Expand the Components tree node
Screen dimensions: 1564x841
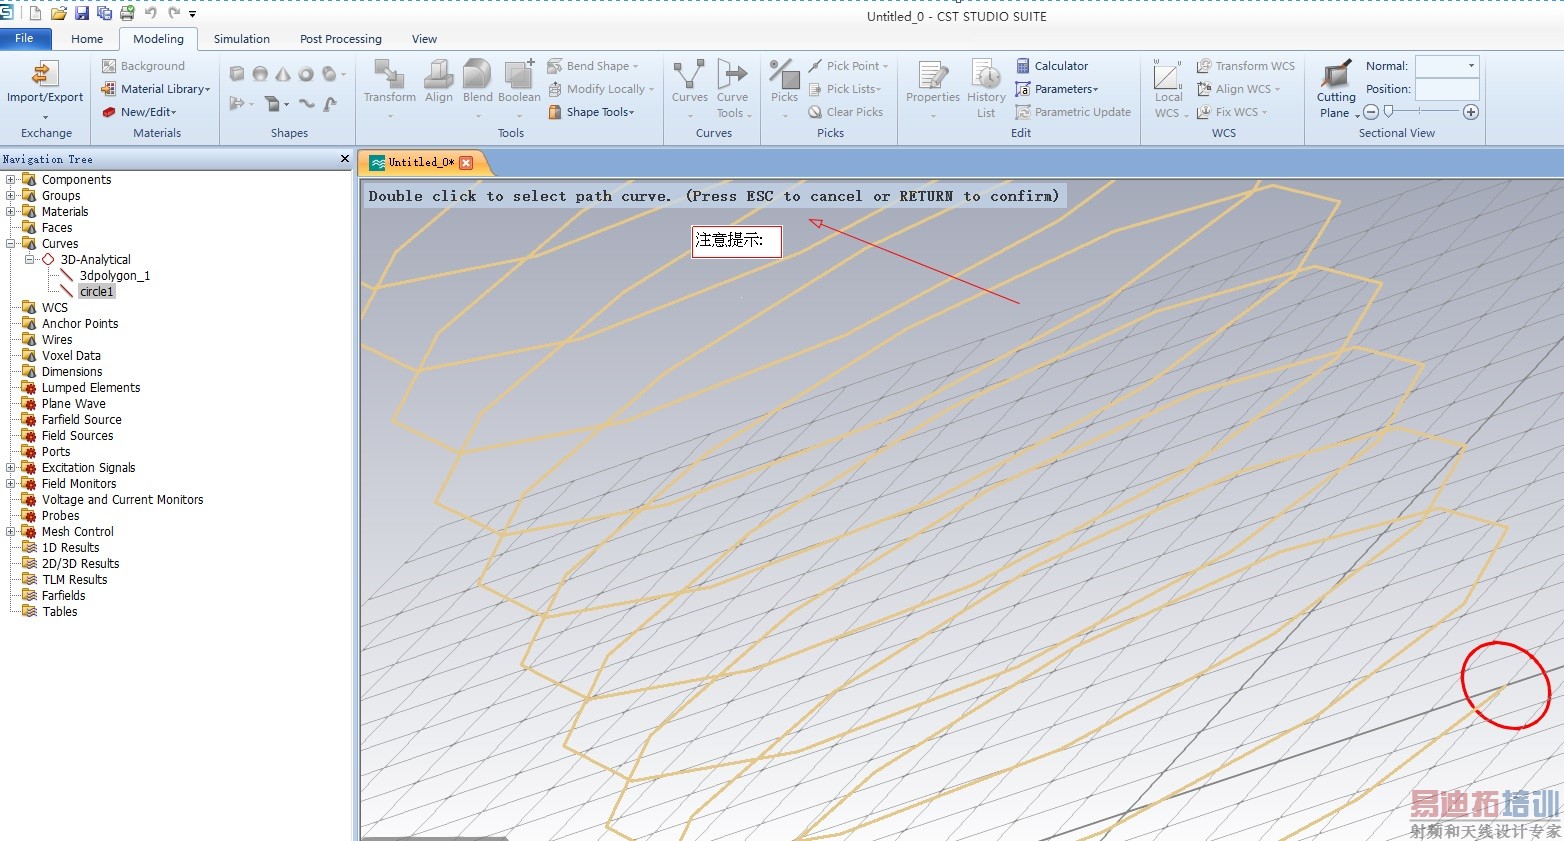point(11,180)
